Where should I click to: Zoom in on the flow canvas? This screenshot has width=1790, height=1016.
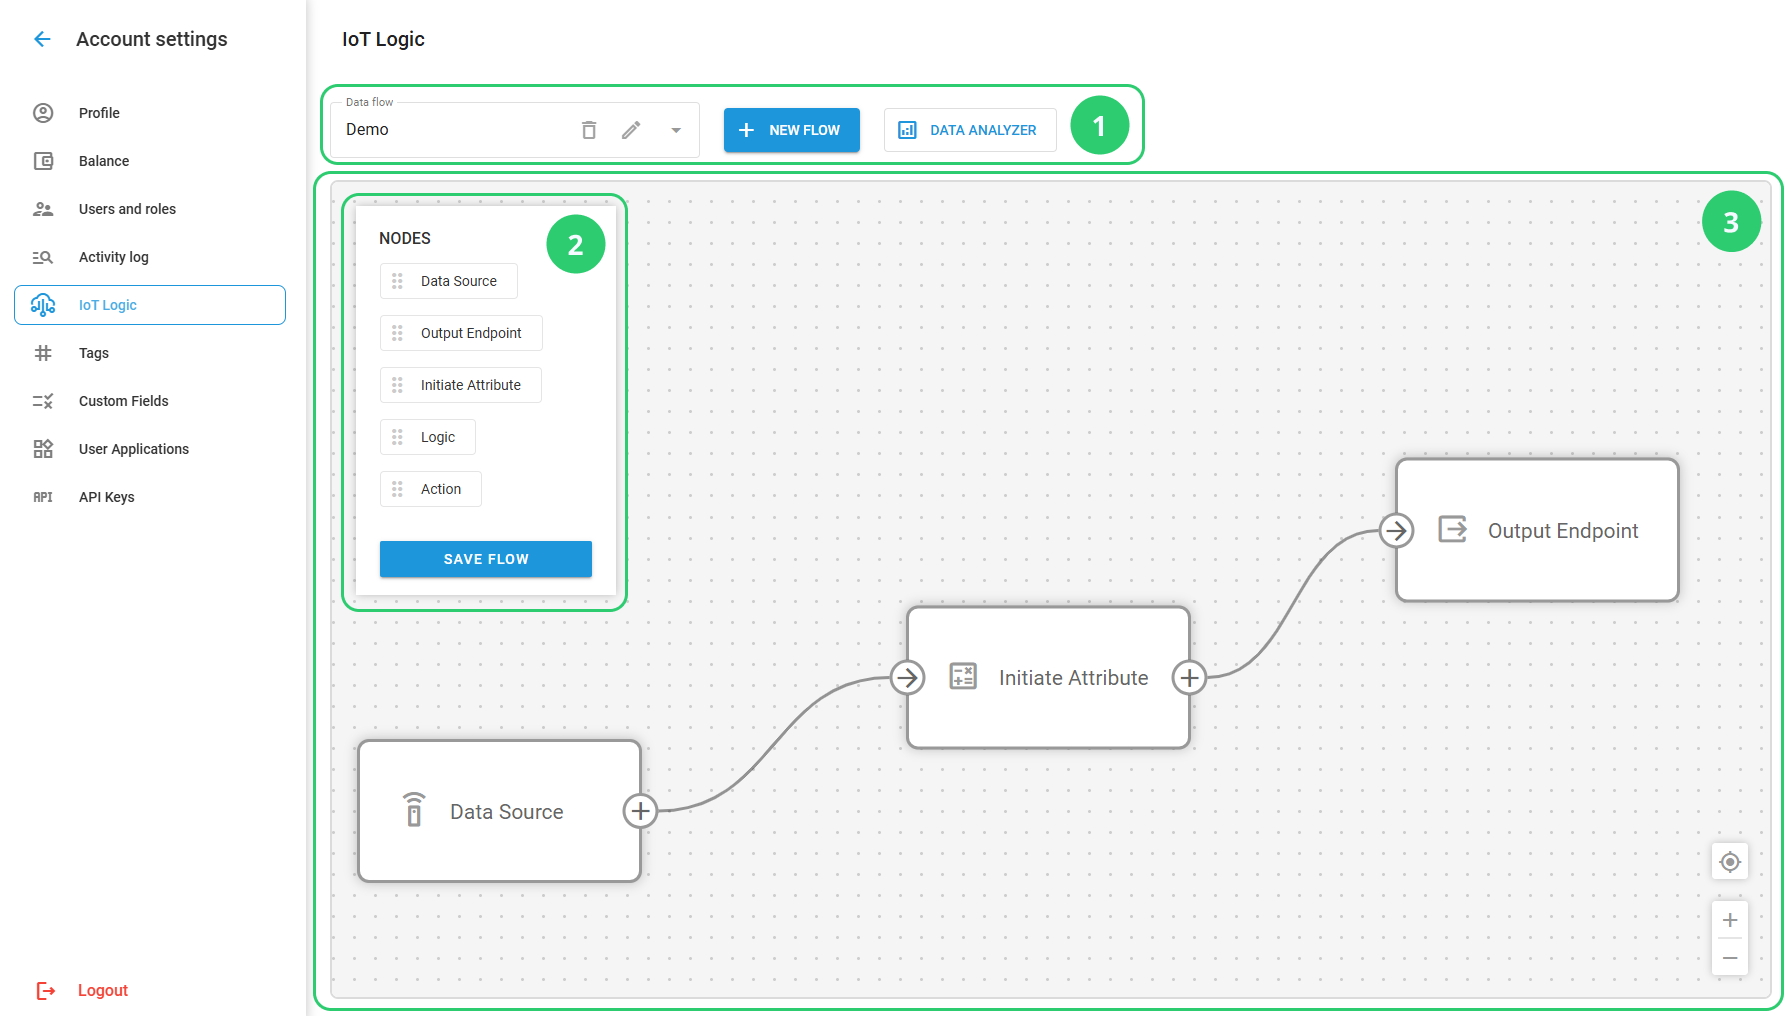pyautogui.click(x=1730, y=920)
